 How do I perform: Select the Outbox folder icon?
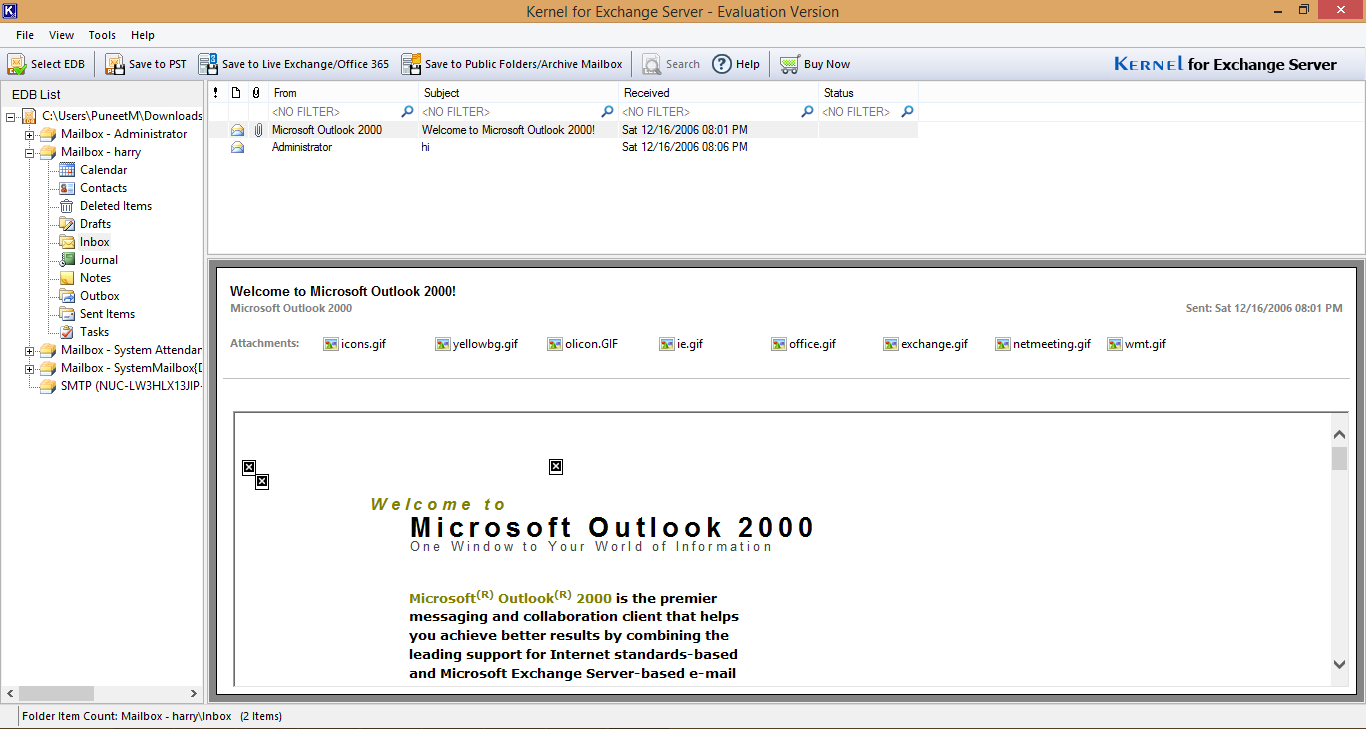67,296
